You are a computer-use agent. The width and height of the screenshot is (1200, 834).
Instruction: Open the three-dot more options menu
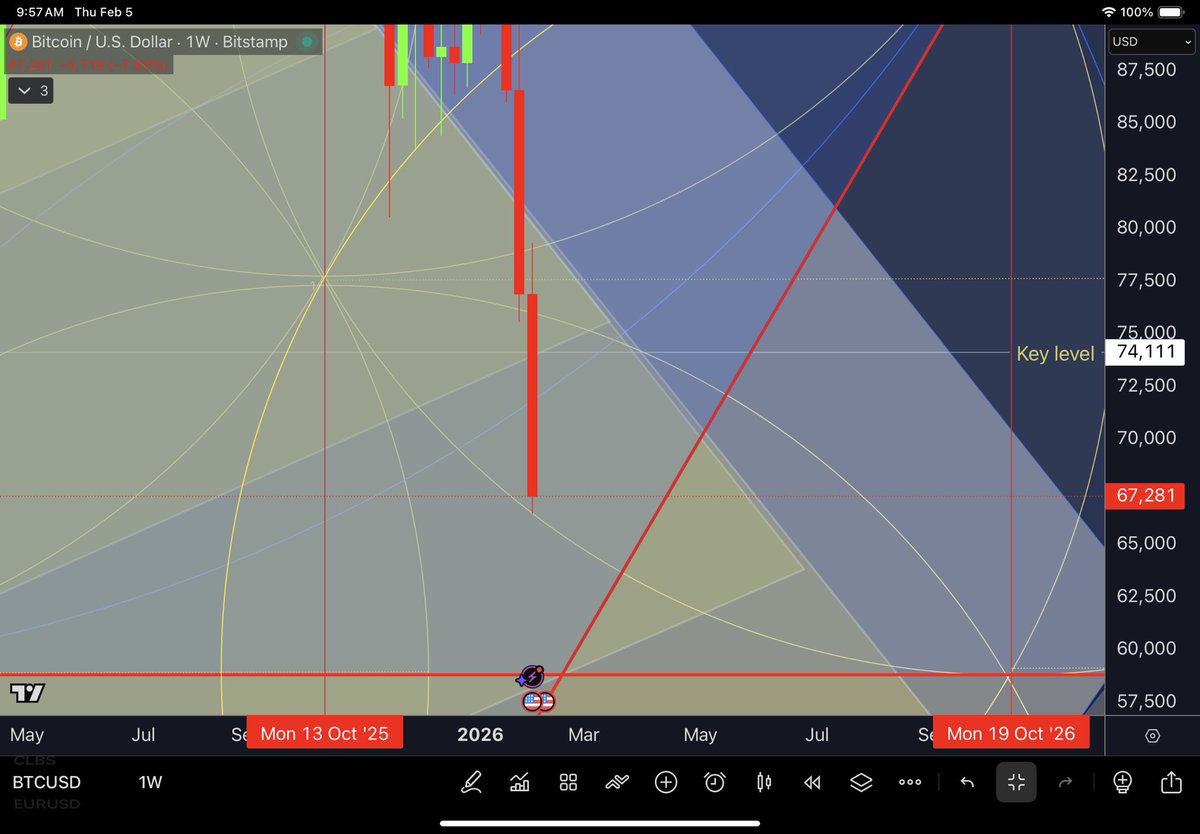tap(910, 782)
